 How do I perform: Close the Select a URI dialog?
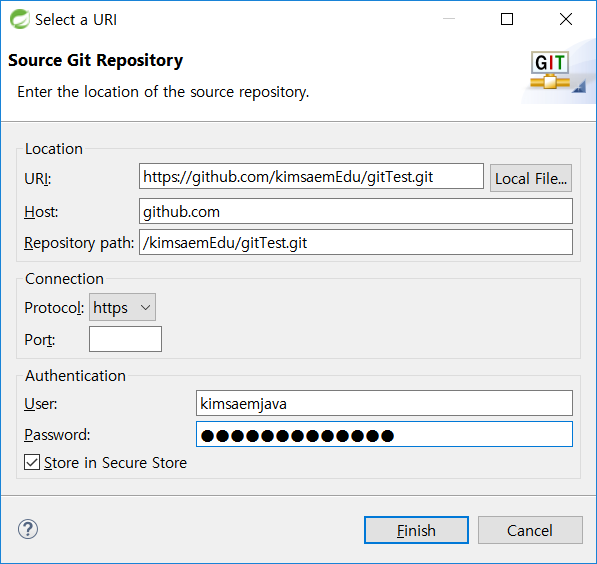566,19
